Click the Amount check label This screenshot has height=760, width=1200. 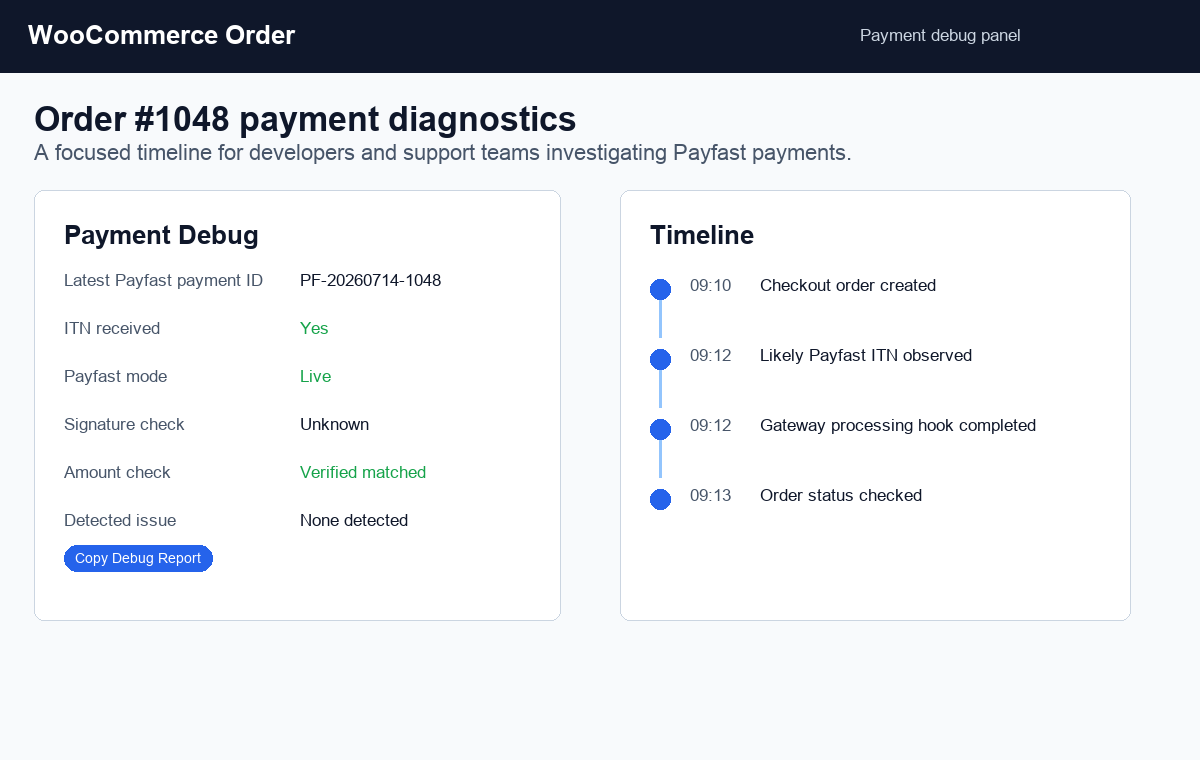tap(117, 473)
